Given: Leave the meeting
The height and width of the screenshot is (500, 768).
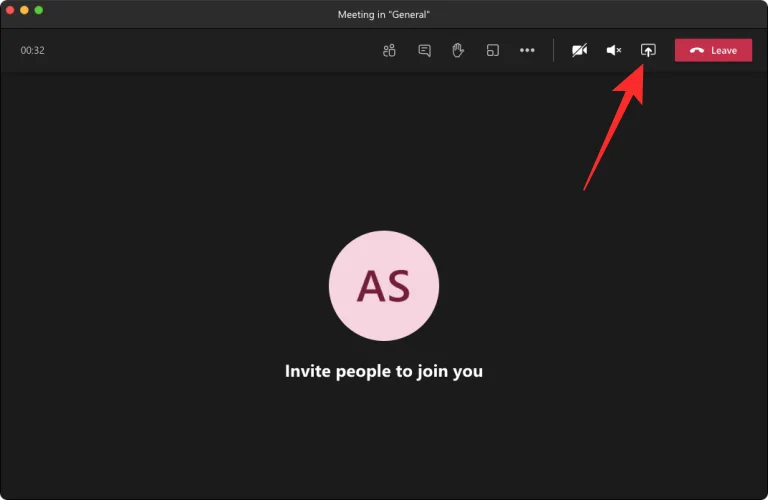Looking at the screenshot, I should tap(713, 50).
